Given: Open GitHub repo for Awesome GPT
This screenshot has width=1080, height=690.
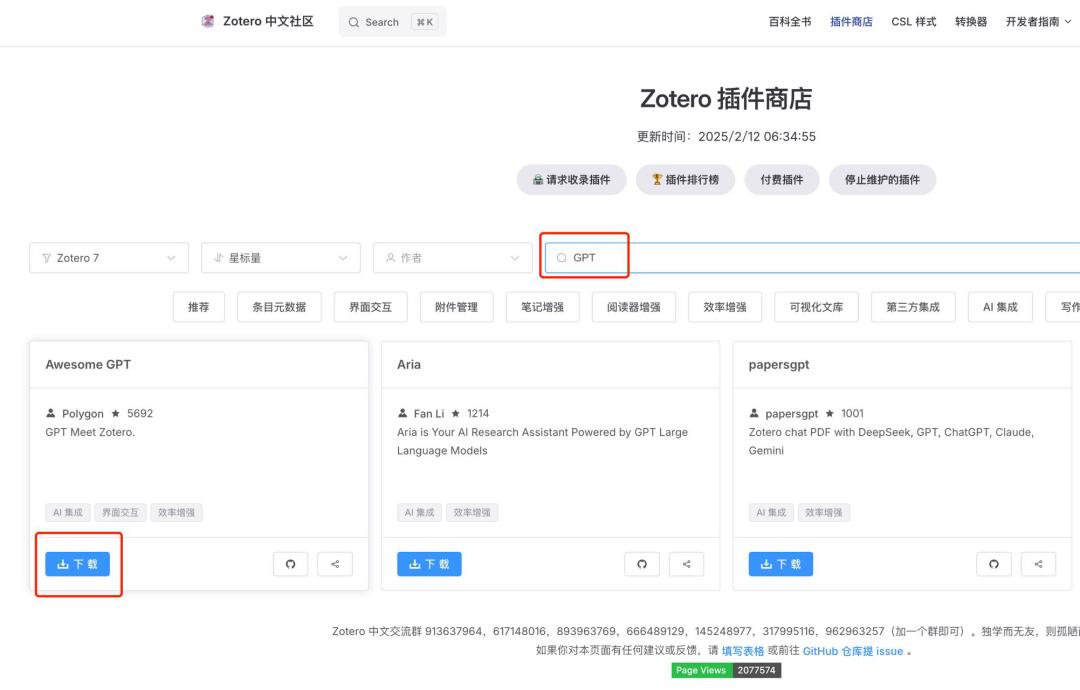Looking at the screenshot, I should [291, 564].
